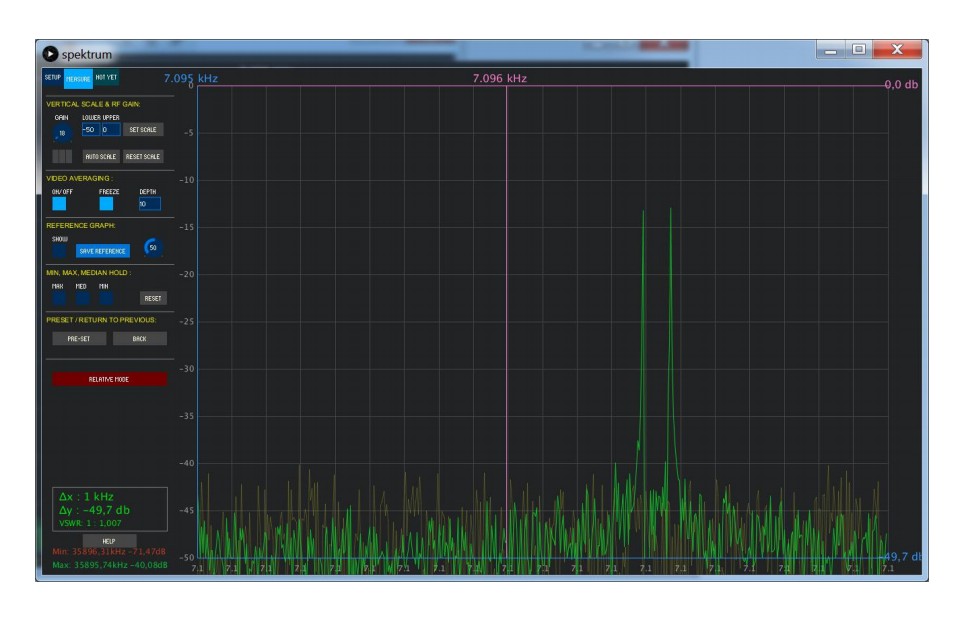This screenshot has height=639, width=960.
Task: Select the NOT YET tab
Action: pos(106,78)
